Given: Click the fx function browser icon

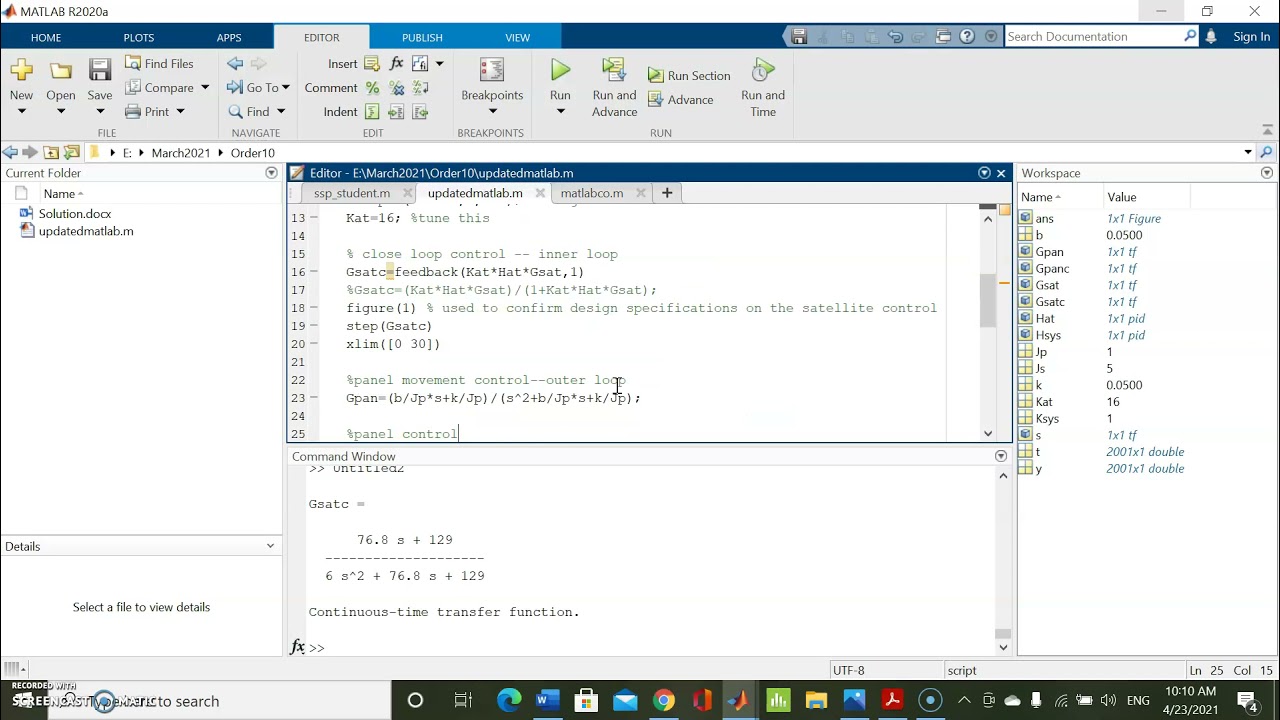Looking at the screenshot, I should 297,647.
